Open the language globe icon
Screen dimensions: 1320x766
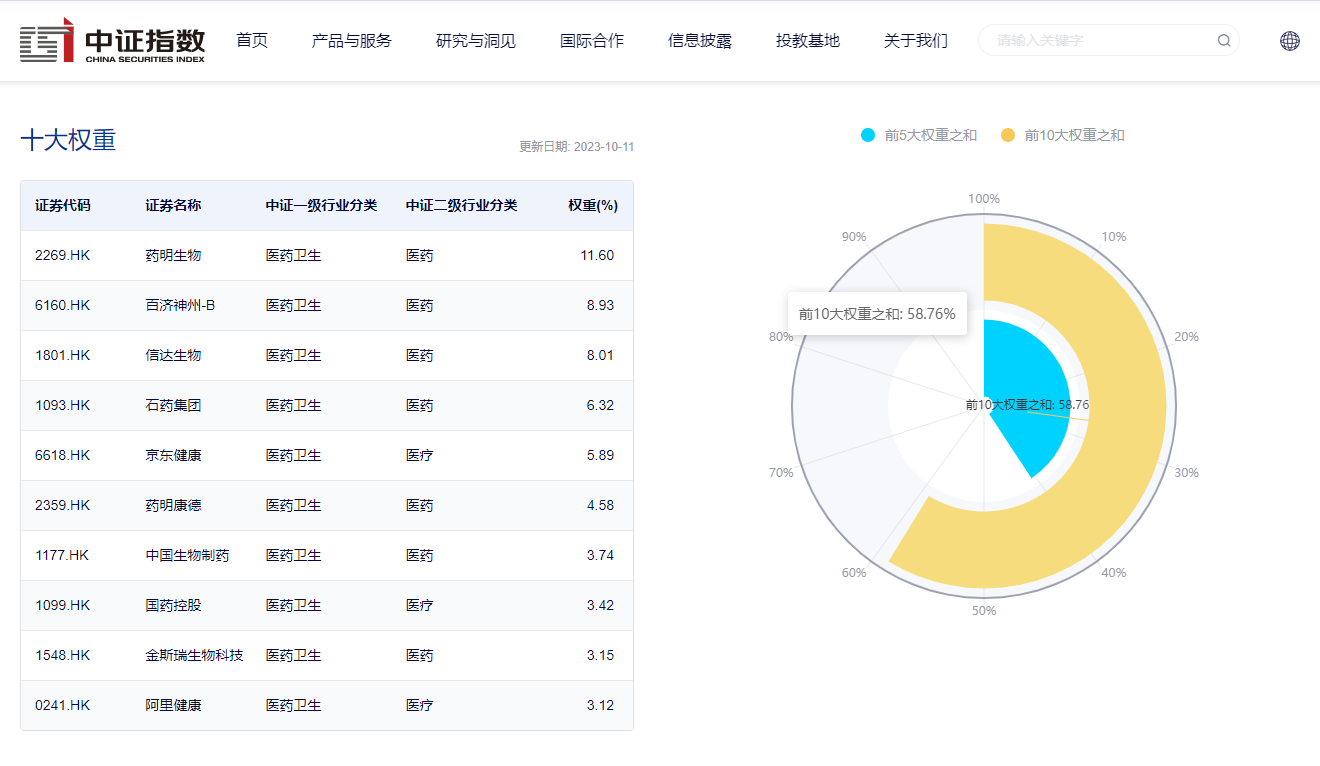1290,41
